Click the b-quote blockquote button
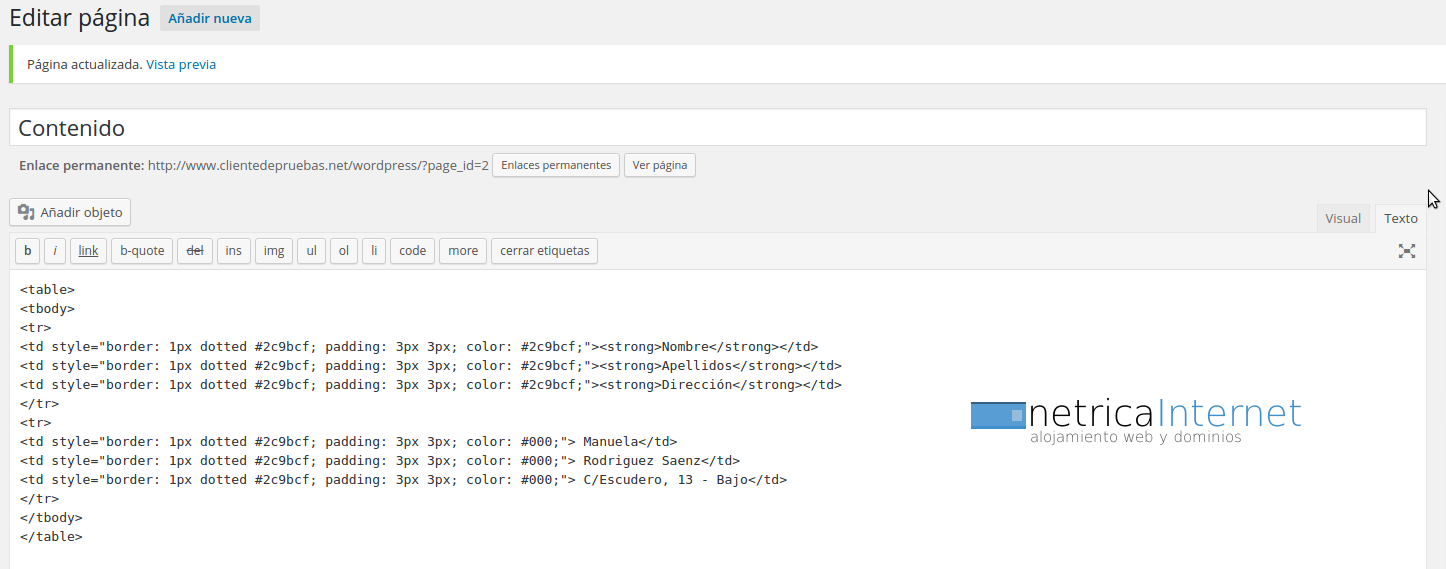 (x=142, y=251)
